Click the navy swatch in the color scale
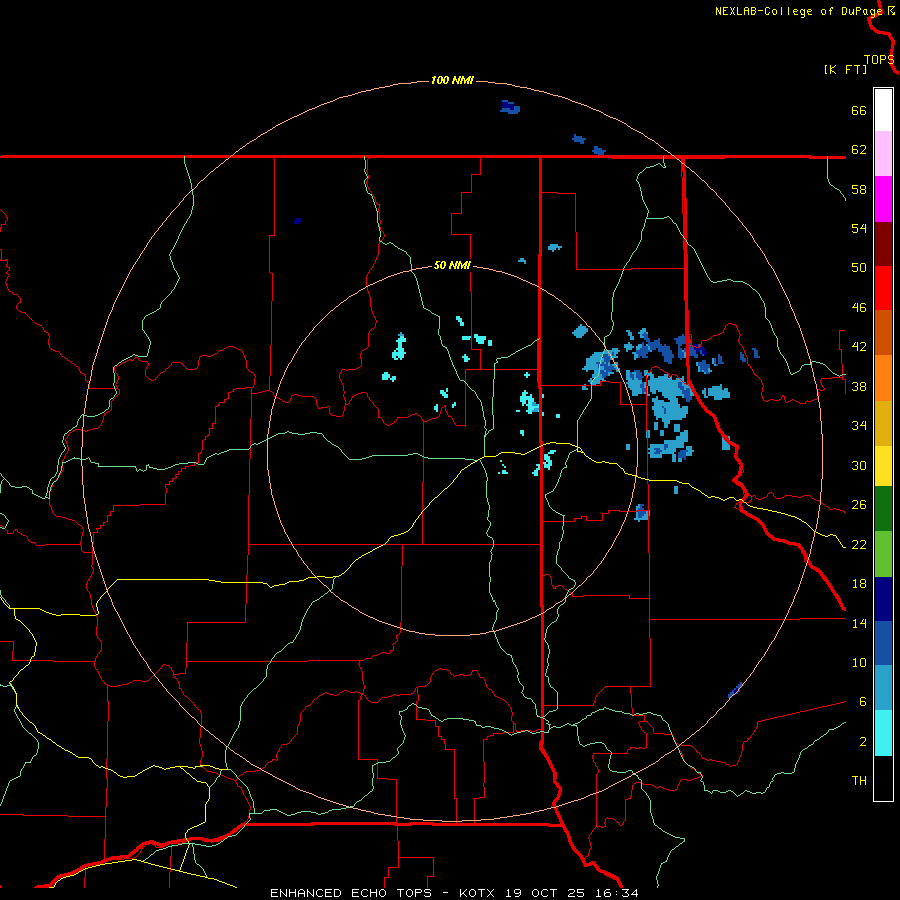This screenshot has width=900, height=900. click(x=883, y=599)
